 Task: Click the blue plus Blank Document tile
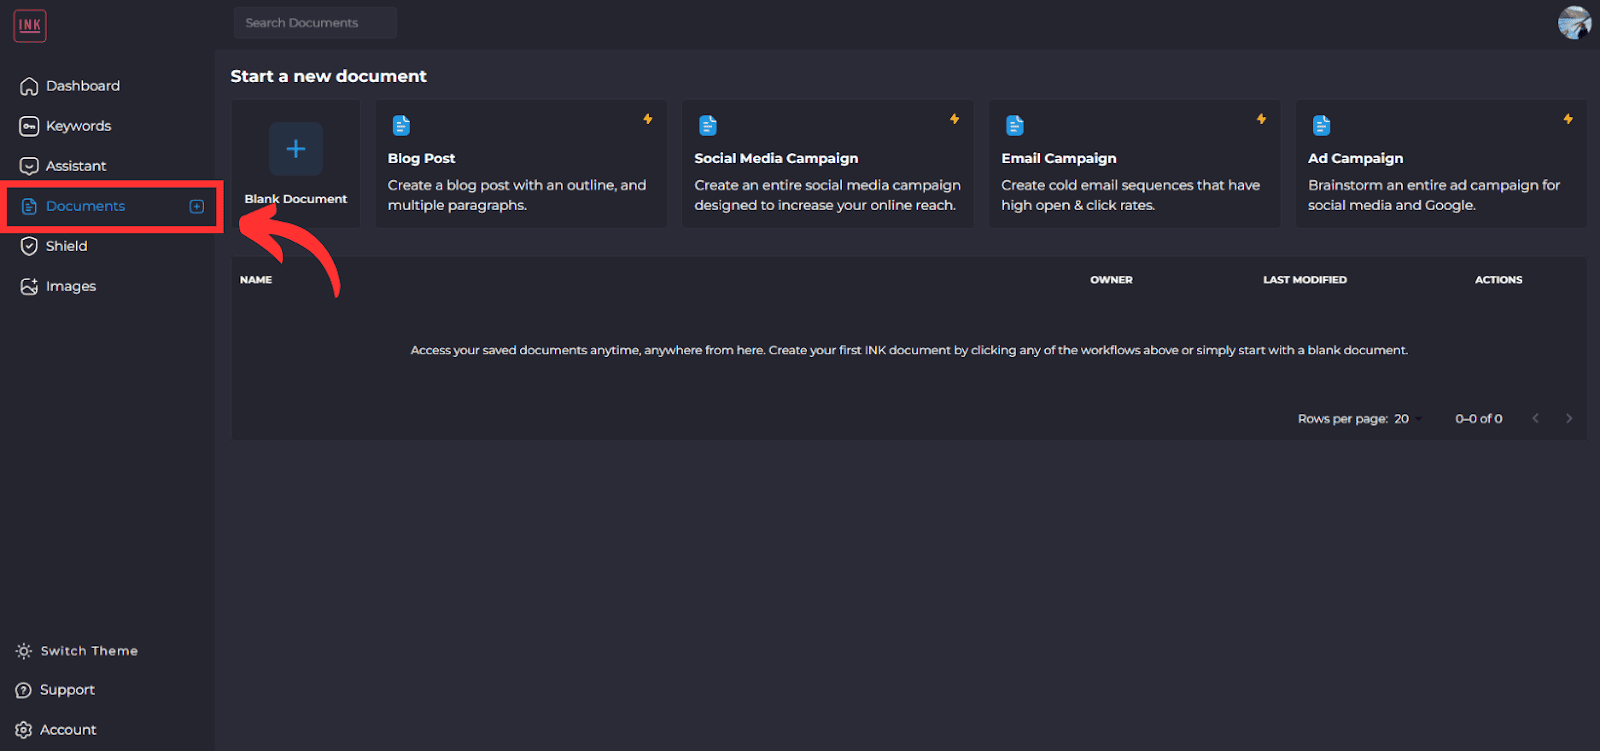pyautogui.click(x=296, y=149)
